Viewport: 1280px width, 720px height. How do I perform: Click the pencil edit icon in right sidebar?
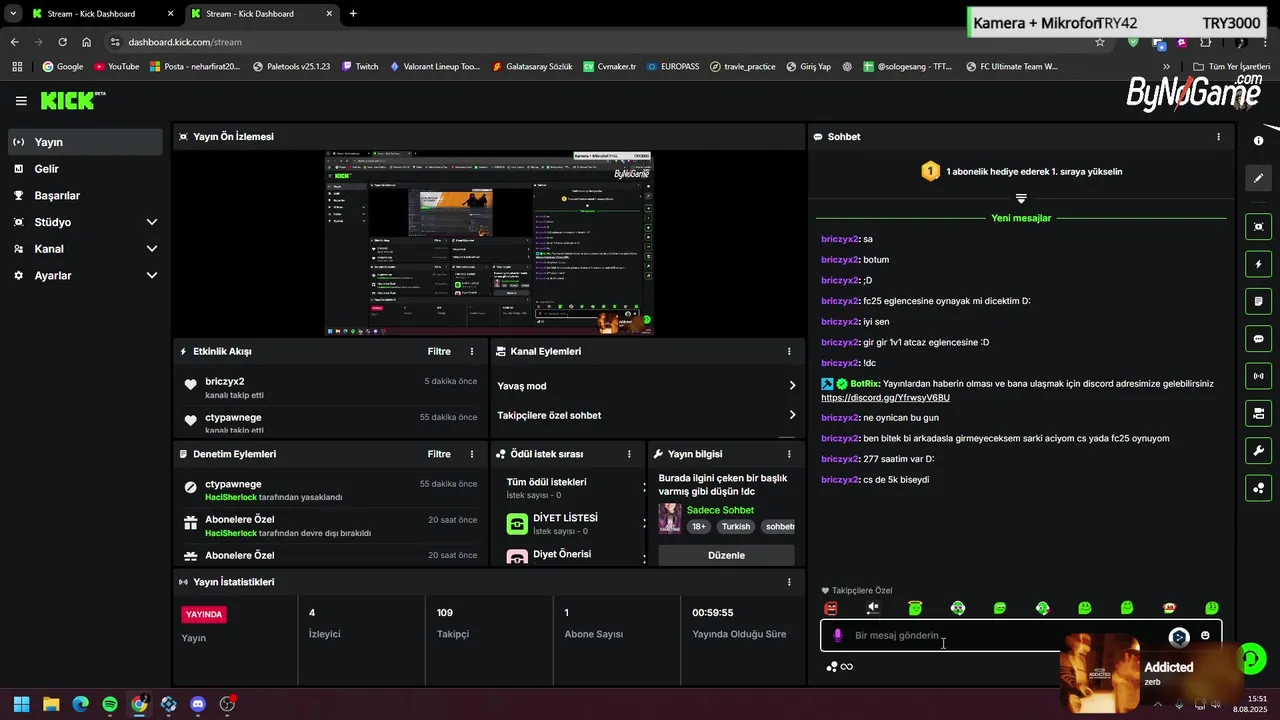(x=1258, y=178)
